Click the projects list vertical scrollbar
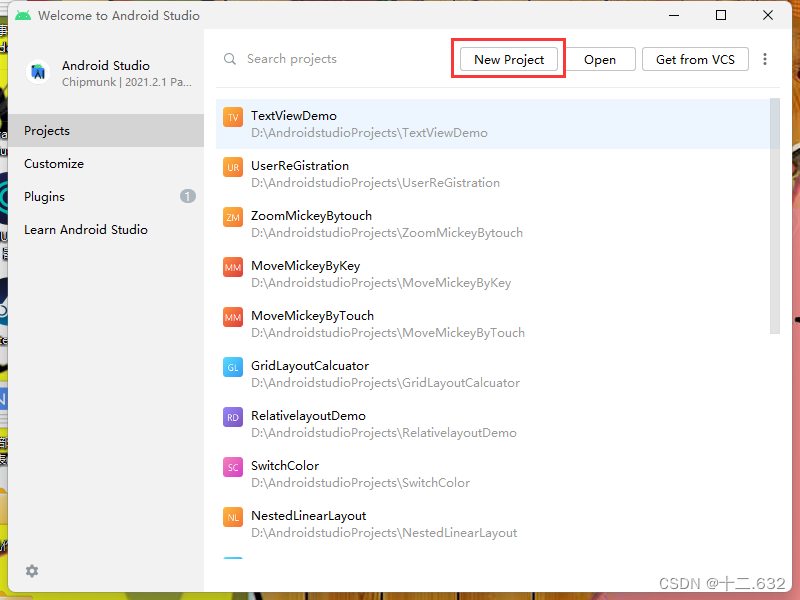800x600 pixels. coord(774,216)
